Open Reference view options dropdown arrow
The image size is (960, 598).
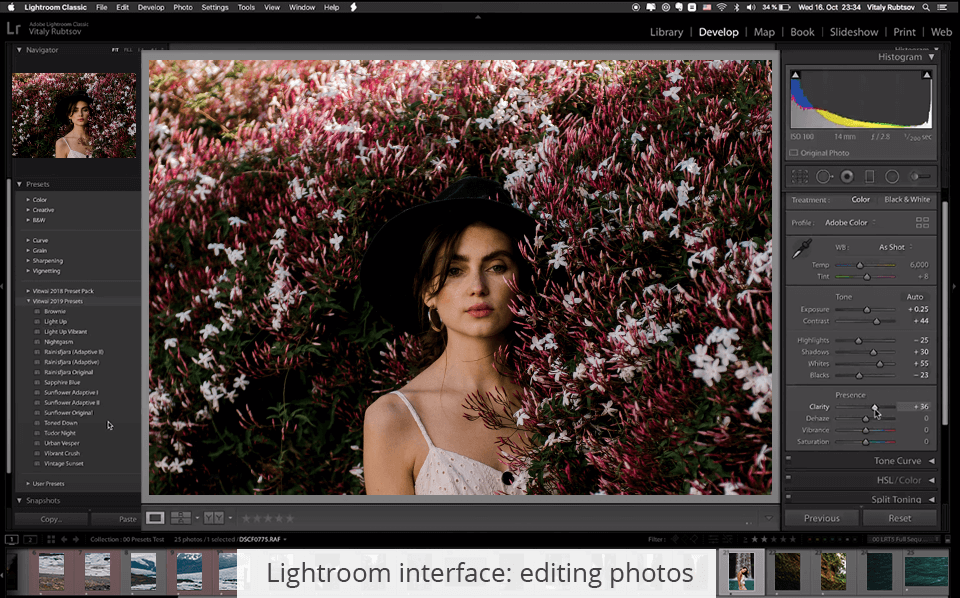click(197, 518)
